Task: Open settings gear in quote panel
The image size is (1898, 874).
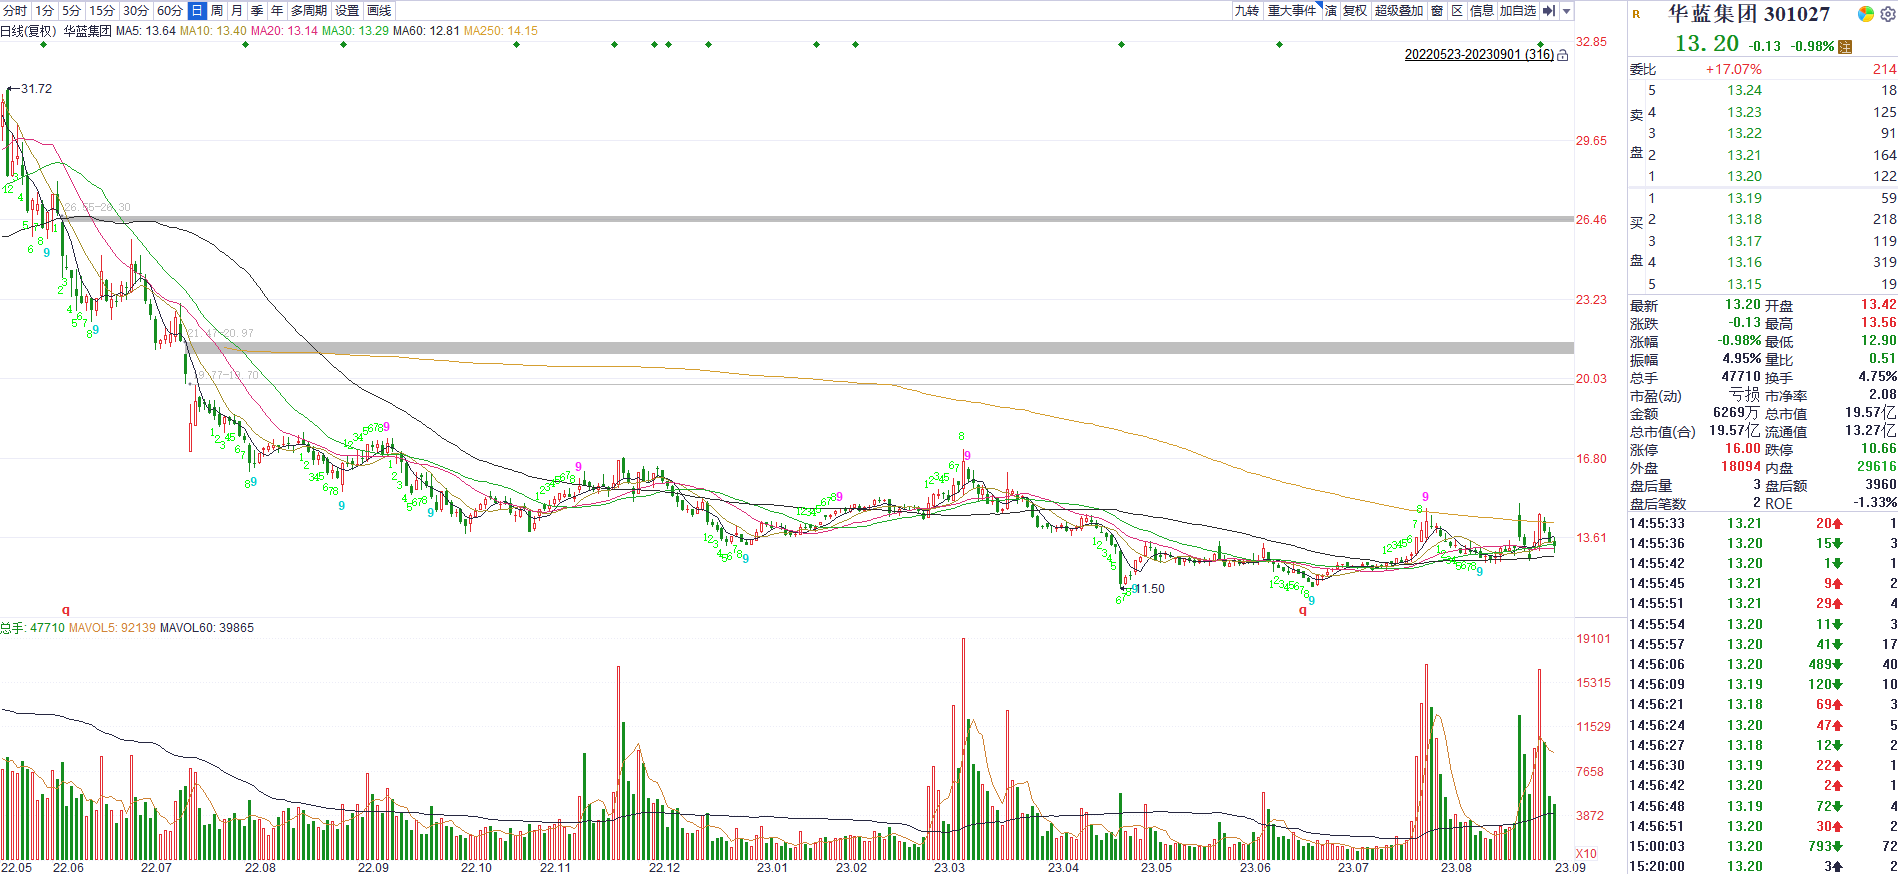Action: pyautogui.click(x=1887, y=14)
